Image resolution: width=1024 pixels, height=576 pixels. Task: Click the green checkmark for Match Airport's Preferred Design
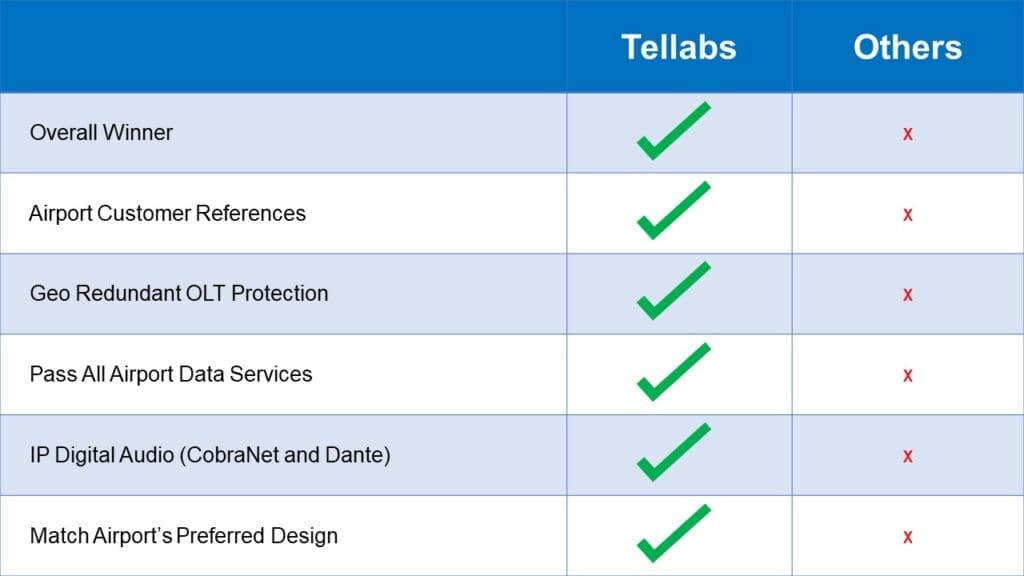673,533
